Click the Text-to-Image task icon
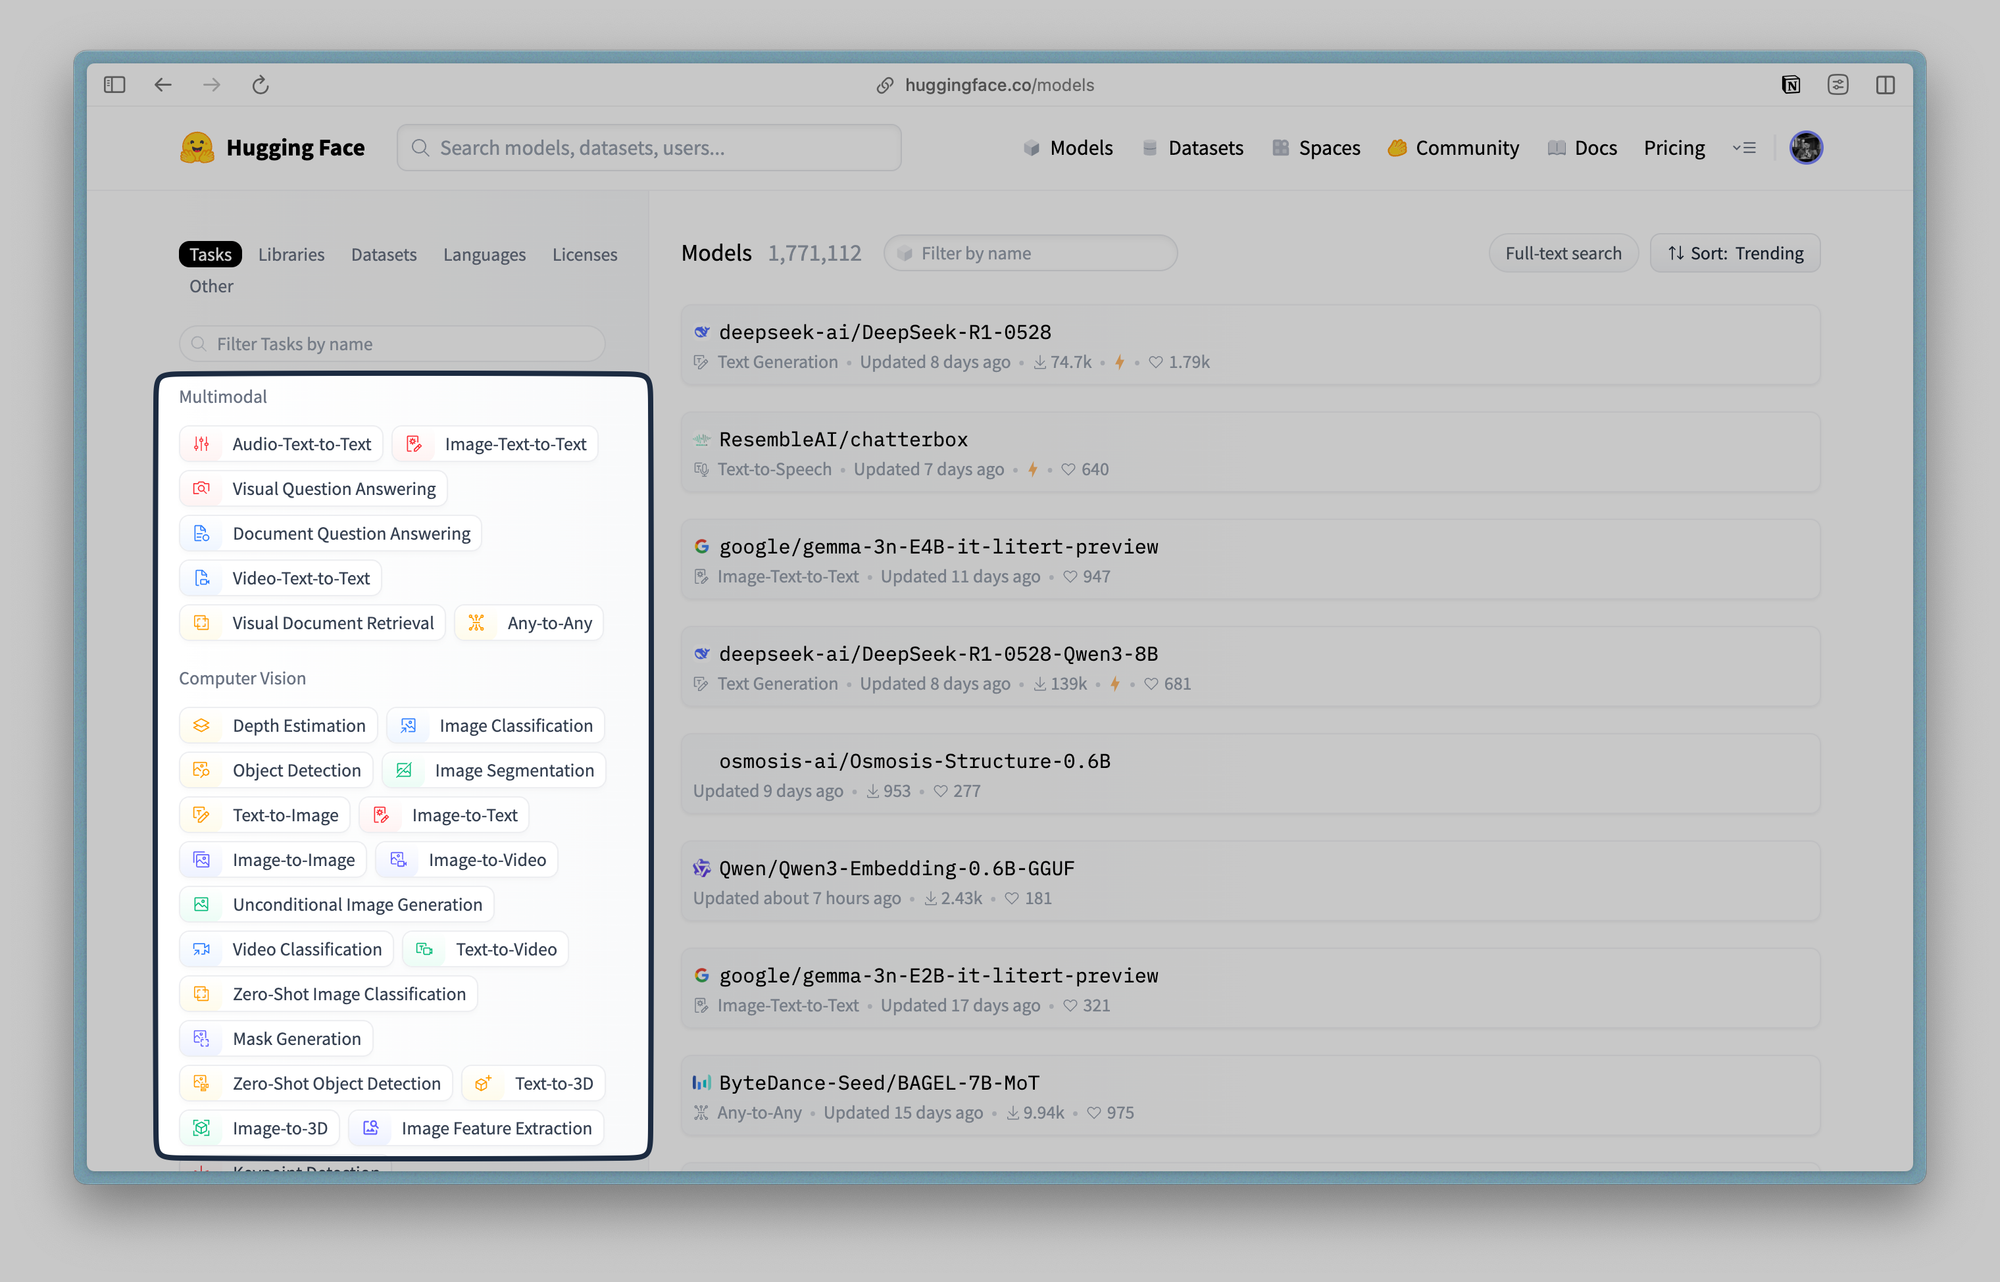The width and height of the screenshot is (2000, 1282). tap(201, 815)
